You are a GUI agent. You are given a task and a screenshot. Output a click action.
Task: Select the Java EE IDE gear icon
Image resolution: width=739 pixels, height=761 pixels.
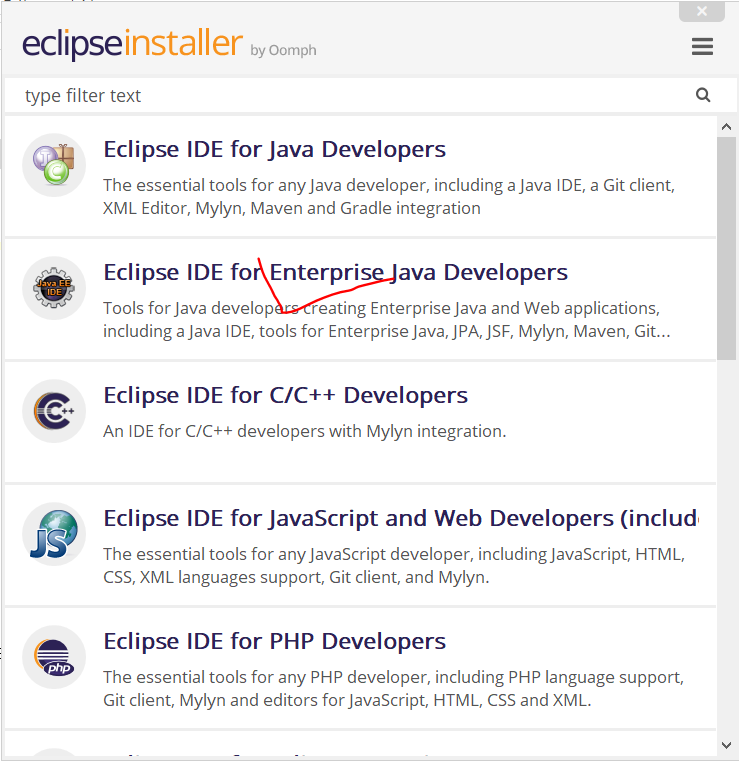54,288
